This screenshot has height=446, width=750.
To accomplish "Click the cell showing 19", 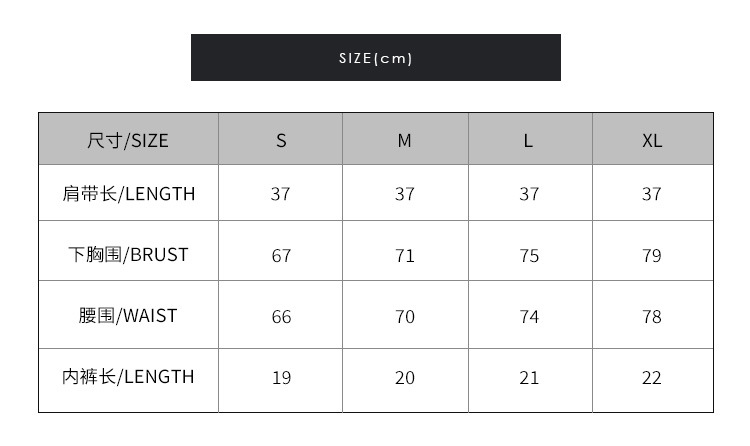I will tap(281, 378).
